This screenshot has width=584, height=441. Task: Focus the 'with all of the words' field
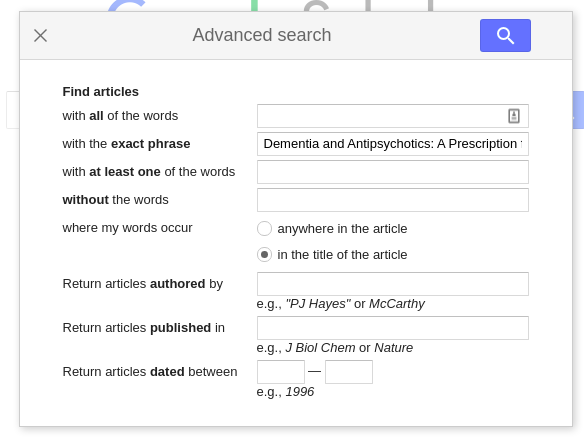(x=393, y=116)
